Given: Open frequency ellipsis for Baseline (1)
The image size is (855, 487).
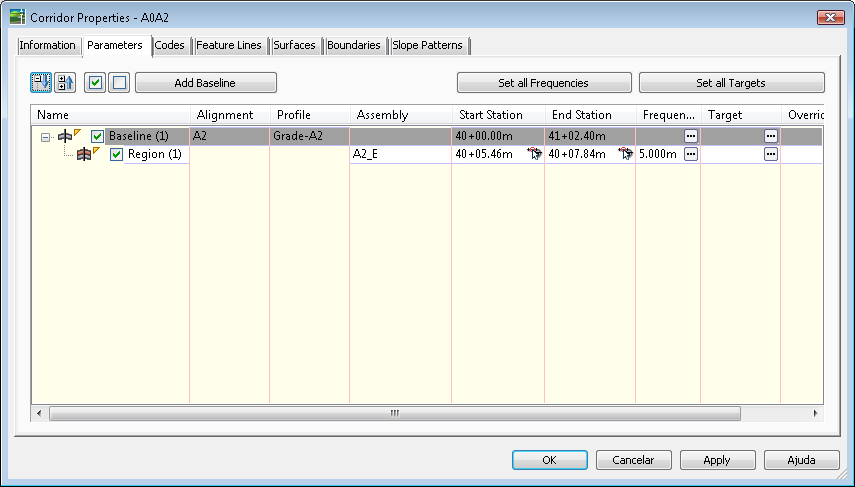Looking at the screenshot, I should point(691,136).
